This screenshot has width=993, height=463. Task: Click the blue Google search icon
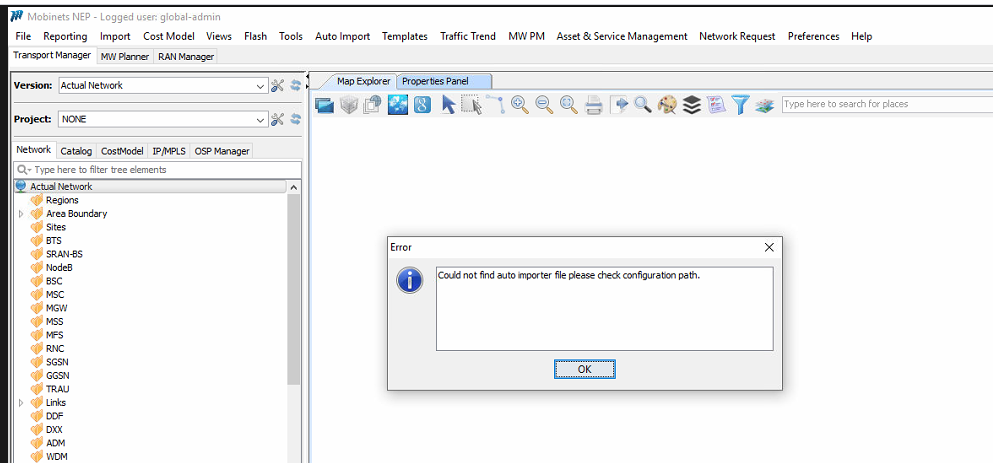click(x=422, y=104)
